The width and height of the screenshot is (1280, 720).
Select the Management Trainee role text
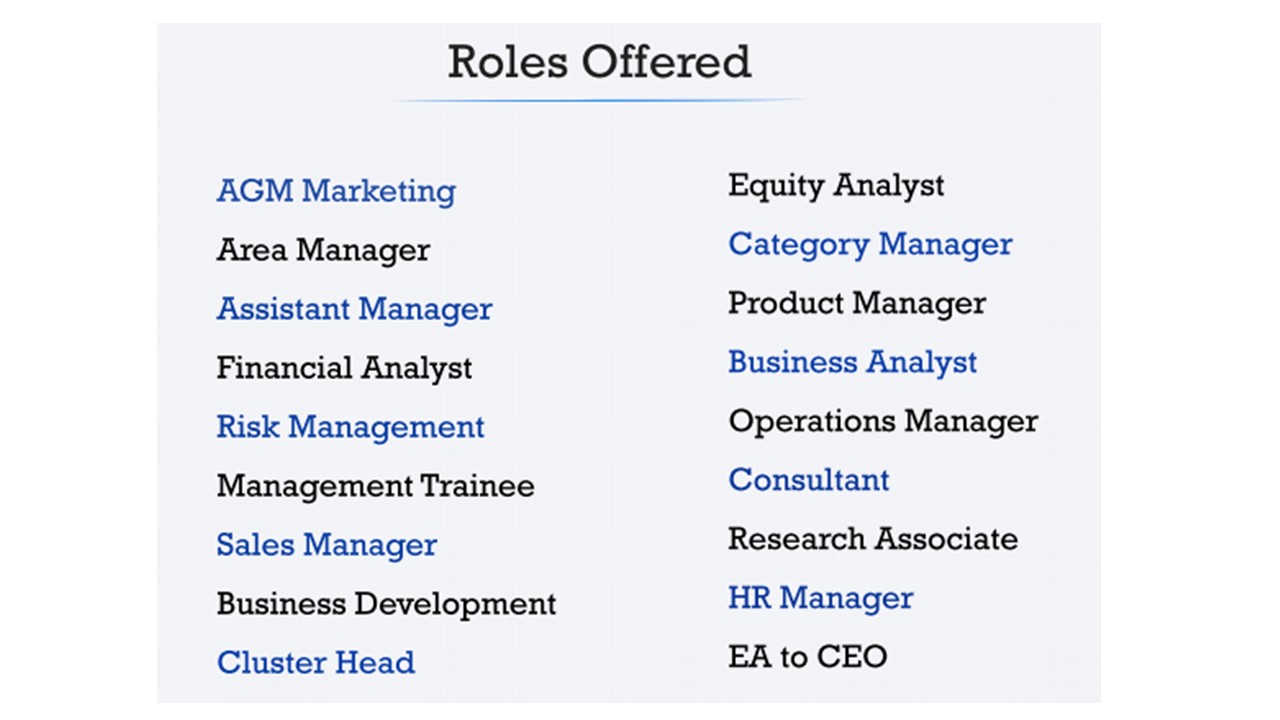[x=375, y=486]
